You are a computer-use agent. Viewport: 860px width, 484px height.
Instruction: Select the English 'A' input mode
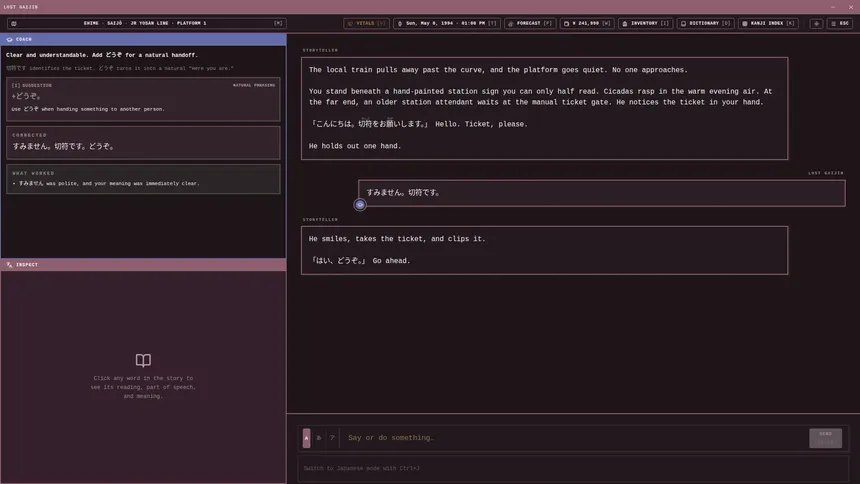click(307, 438)
